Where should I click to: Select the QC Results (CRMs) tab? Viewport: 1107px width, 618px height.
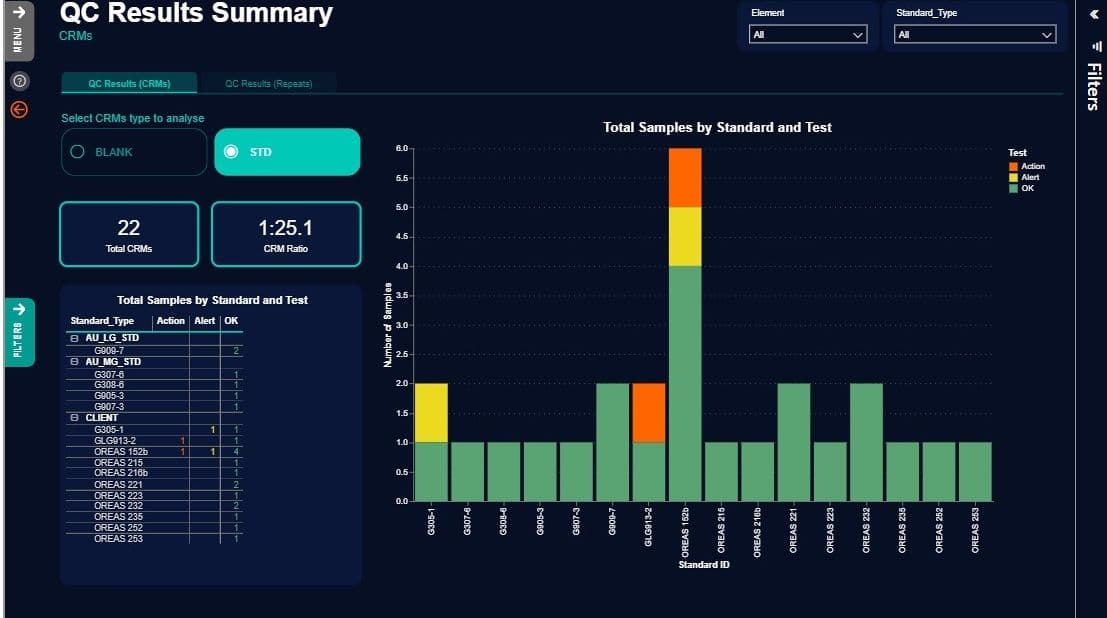[x=129, y=83]
